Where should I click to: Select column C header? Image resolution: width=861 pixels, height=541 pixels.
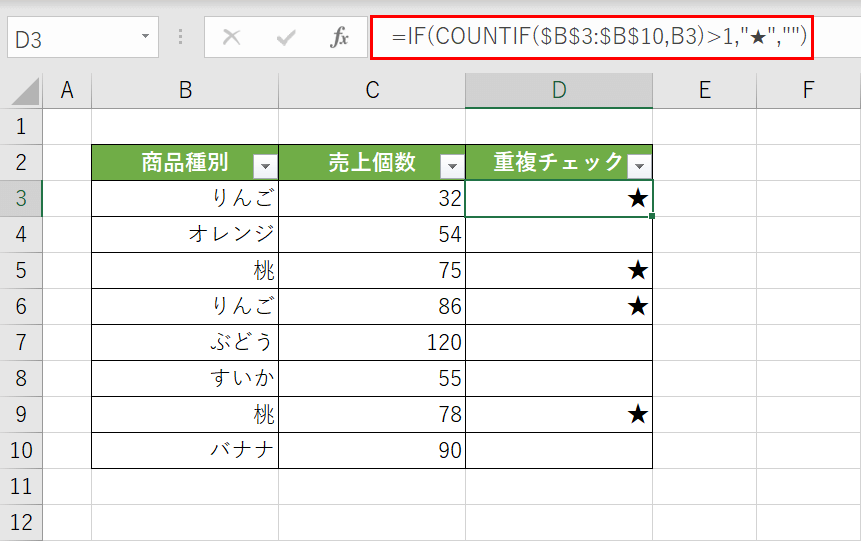tap(372, 90)
